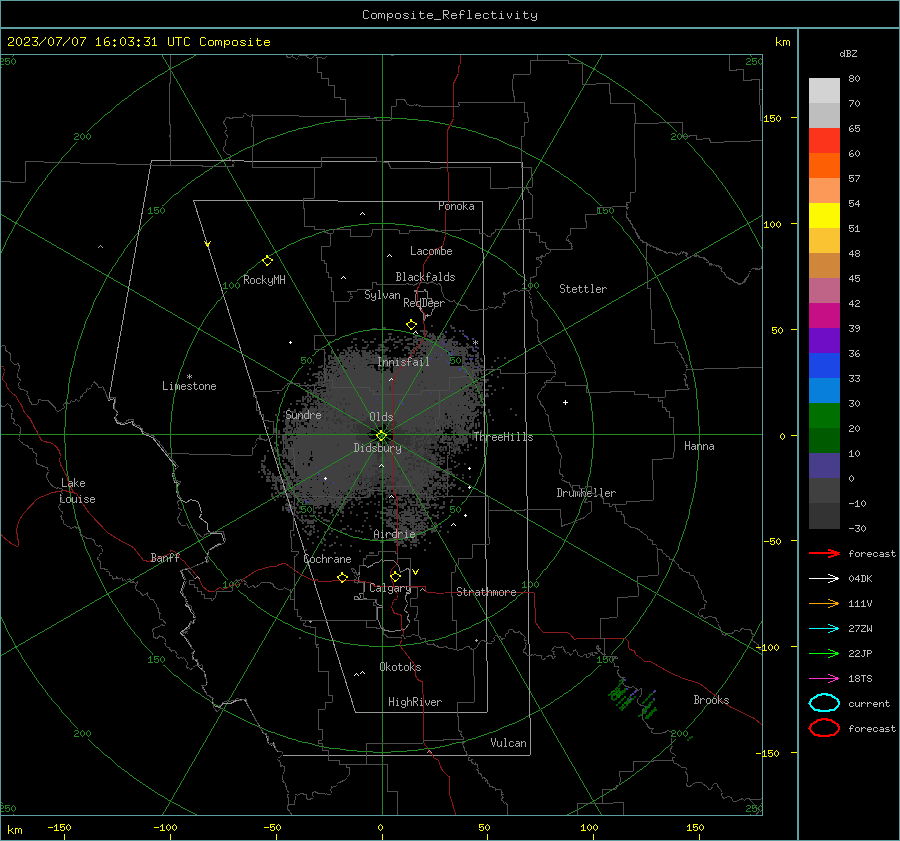Click the cyan current ellipse legend icon

(824, 703)
